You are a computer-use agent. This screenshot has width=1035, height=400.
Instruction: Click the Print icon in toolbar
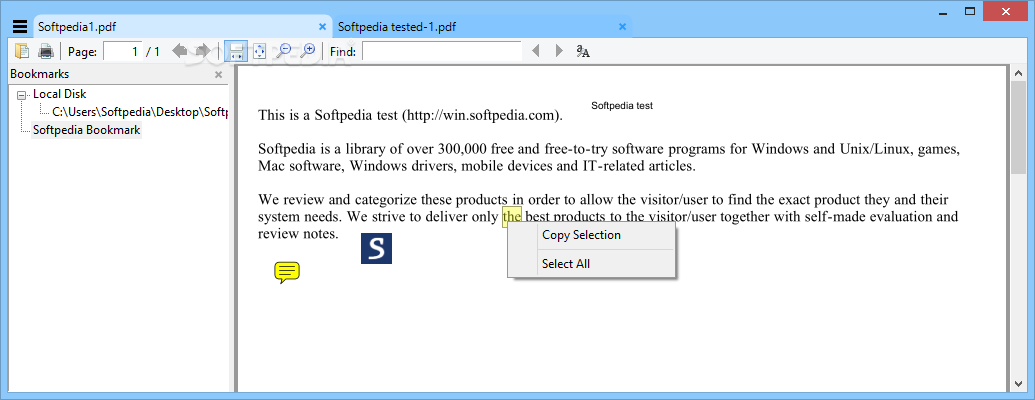click(x=46, y=51)
